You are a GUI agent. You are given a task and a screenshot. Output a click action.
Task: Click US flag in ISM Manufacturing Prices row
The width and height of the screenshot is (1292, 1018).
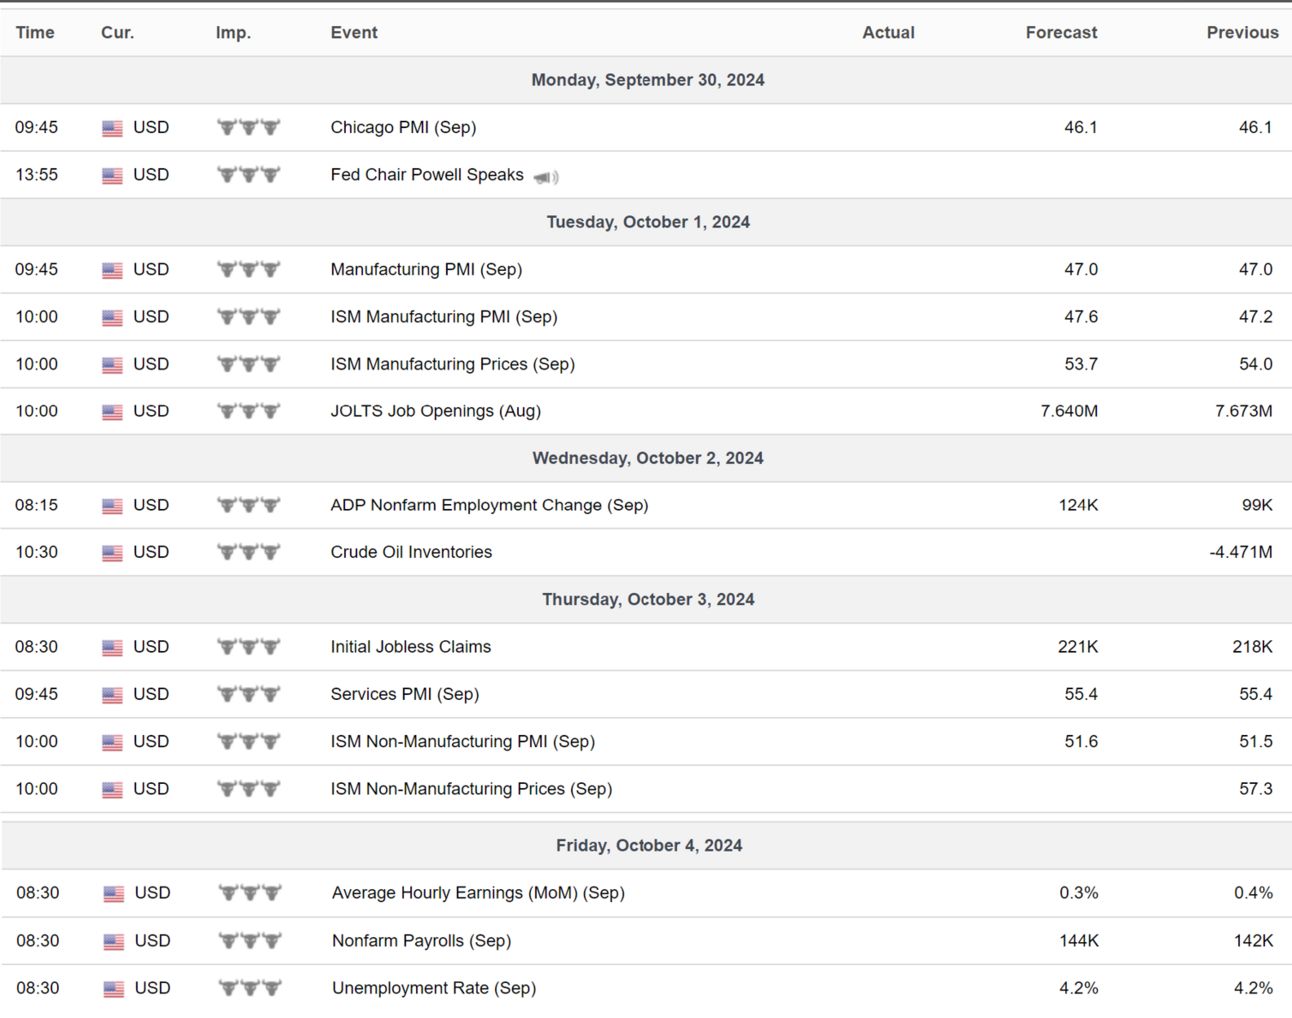(x=112, y=365)
